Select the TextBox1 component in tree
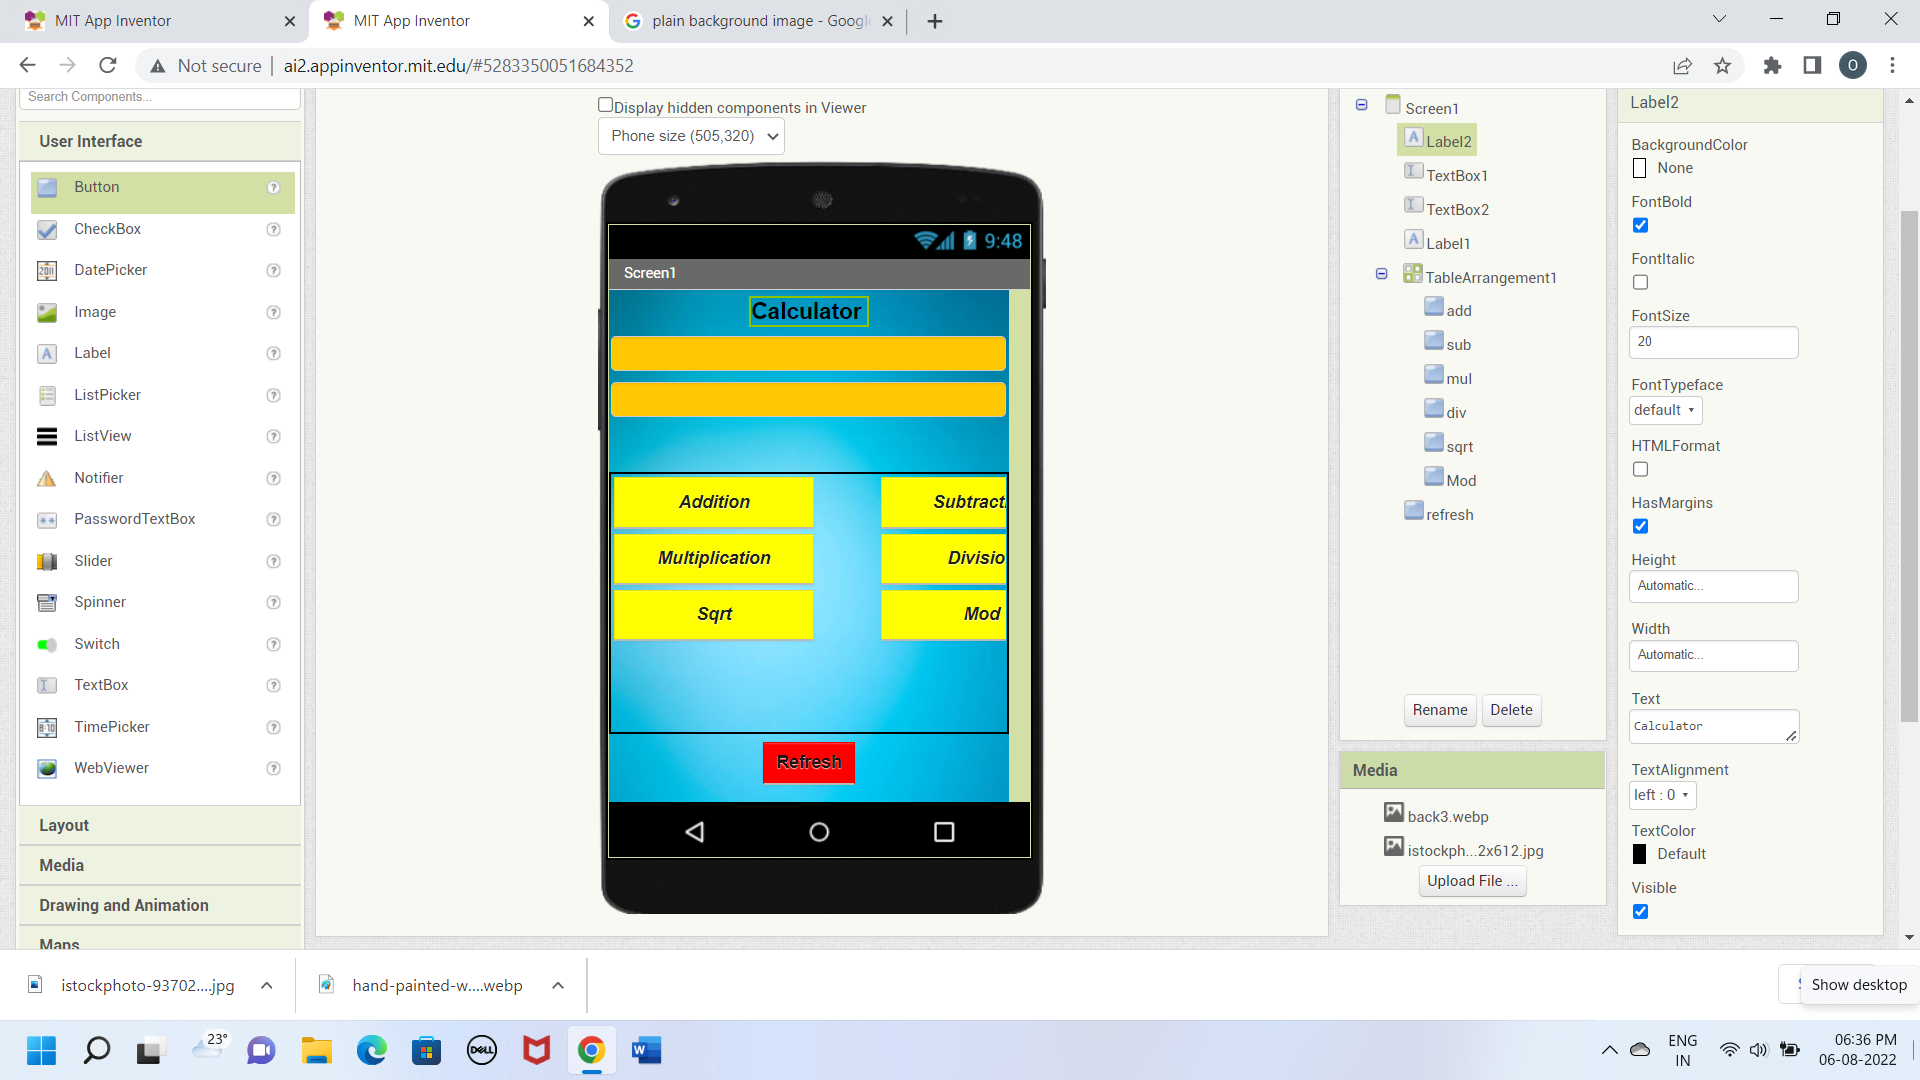 click(1456, 175)
